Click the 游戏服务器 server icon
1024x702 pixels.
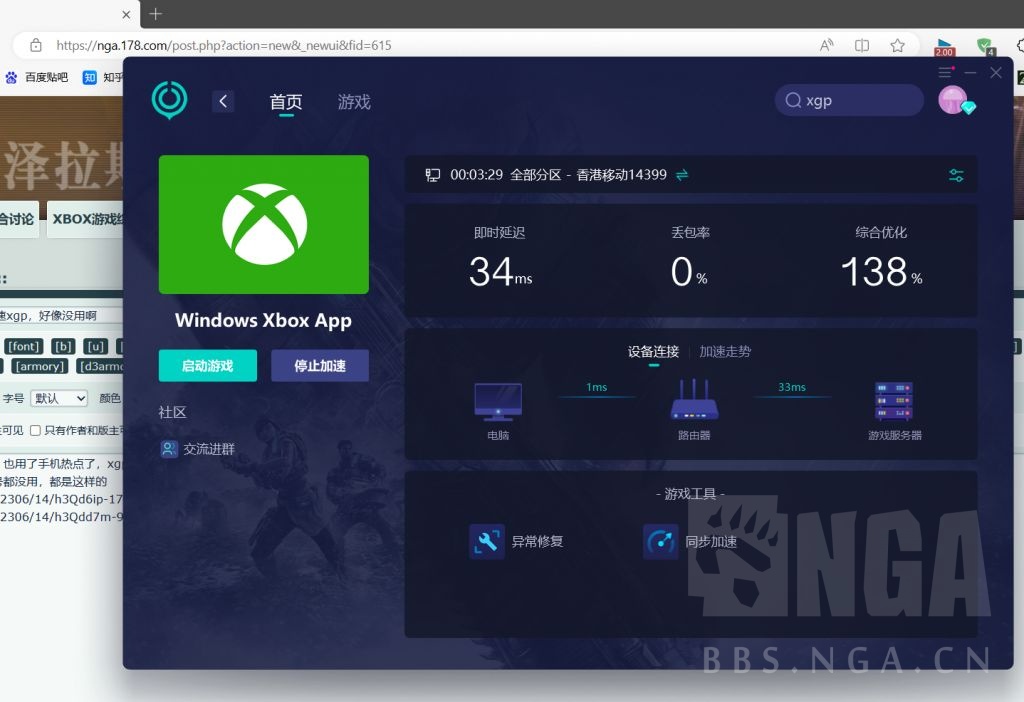(893, 400)
